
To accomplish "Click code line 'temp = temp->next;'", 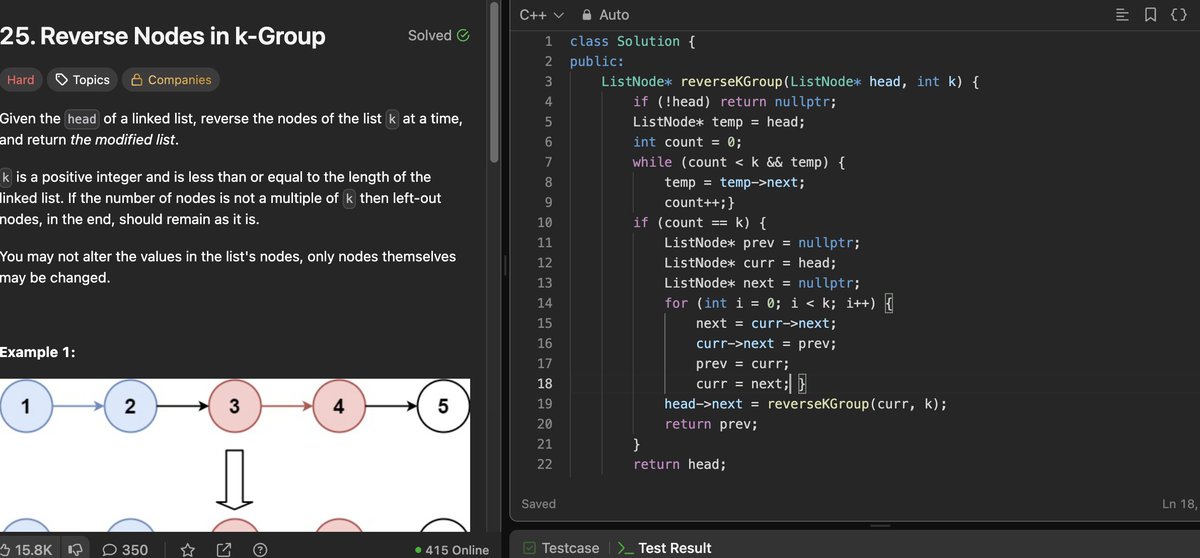I will pos(734,182).
